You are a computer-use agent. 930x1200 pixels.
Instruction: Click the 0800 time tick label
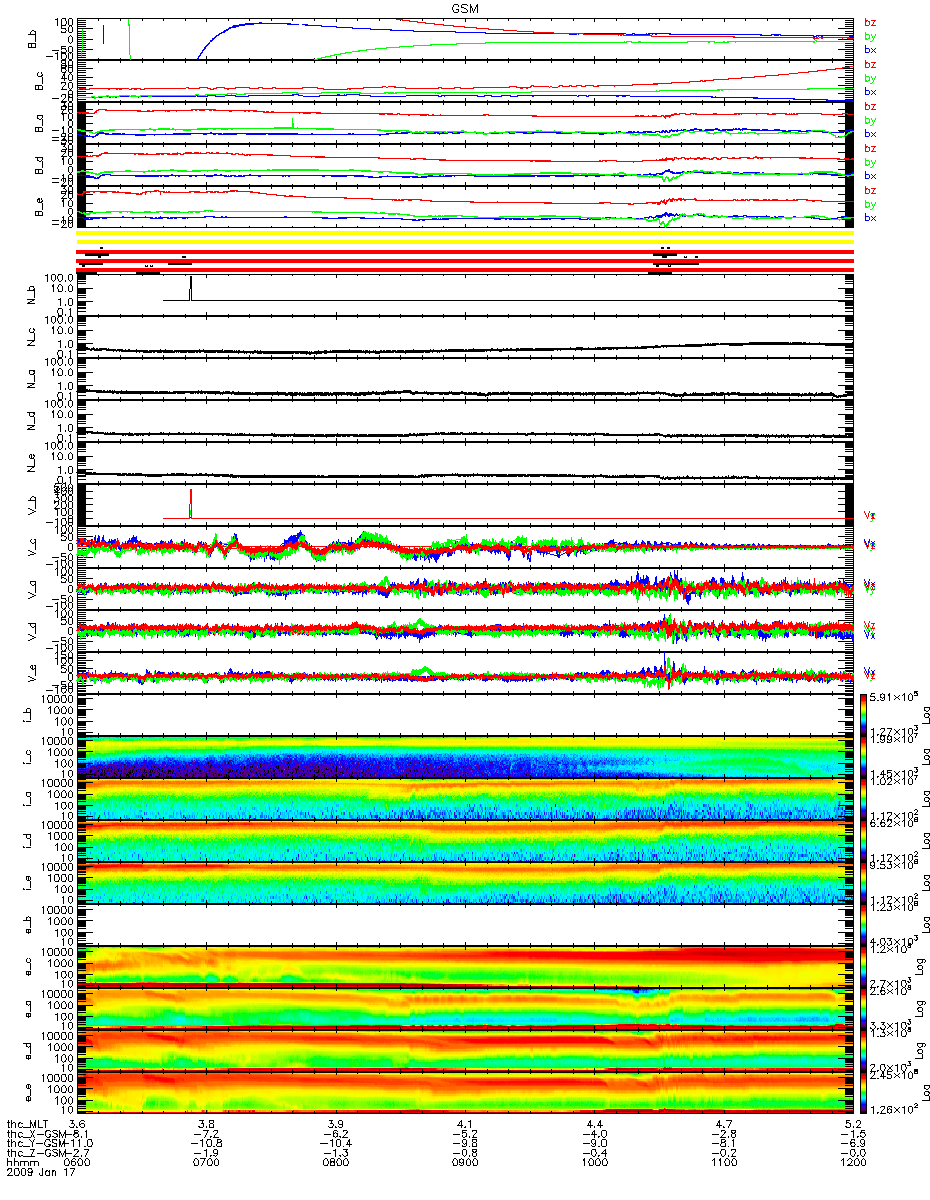pos(336,1162)
